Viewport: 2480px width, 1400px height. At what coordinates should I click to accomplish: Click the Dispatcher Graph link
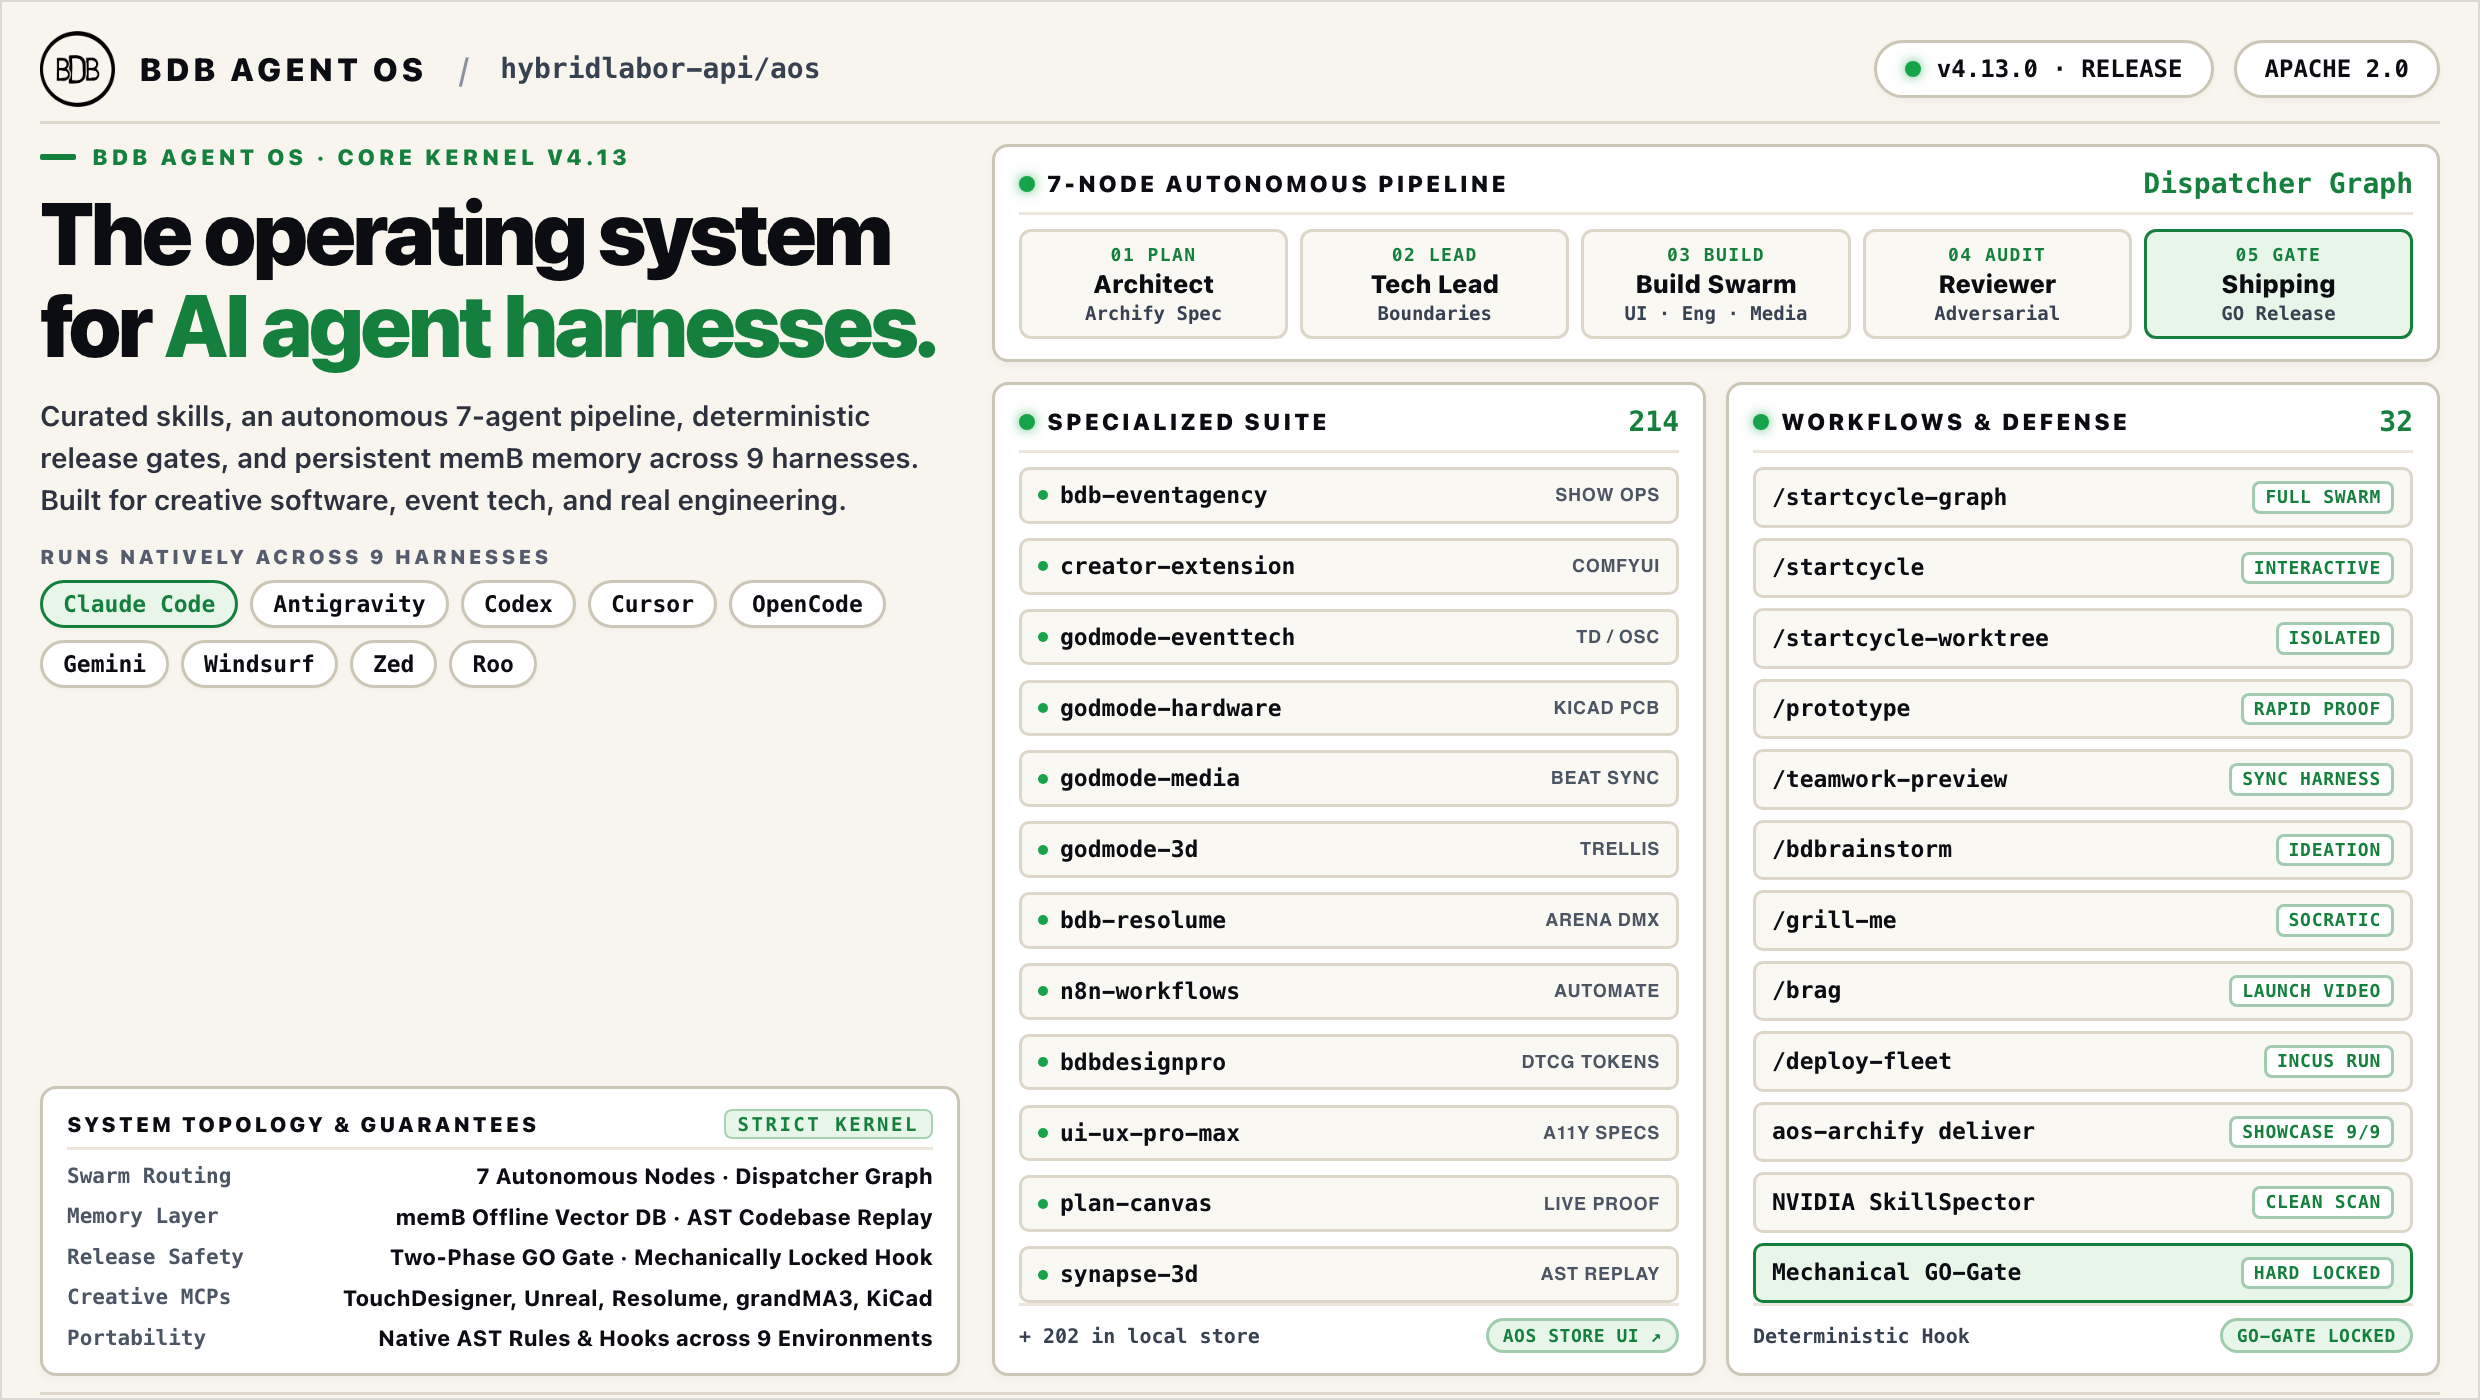2277,184
